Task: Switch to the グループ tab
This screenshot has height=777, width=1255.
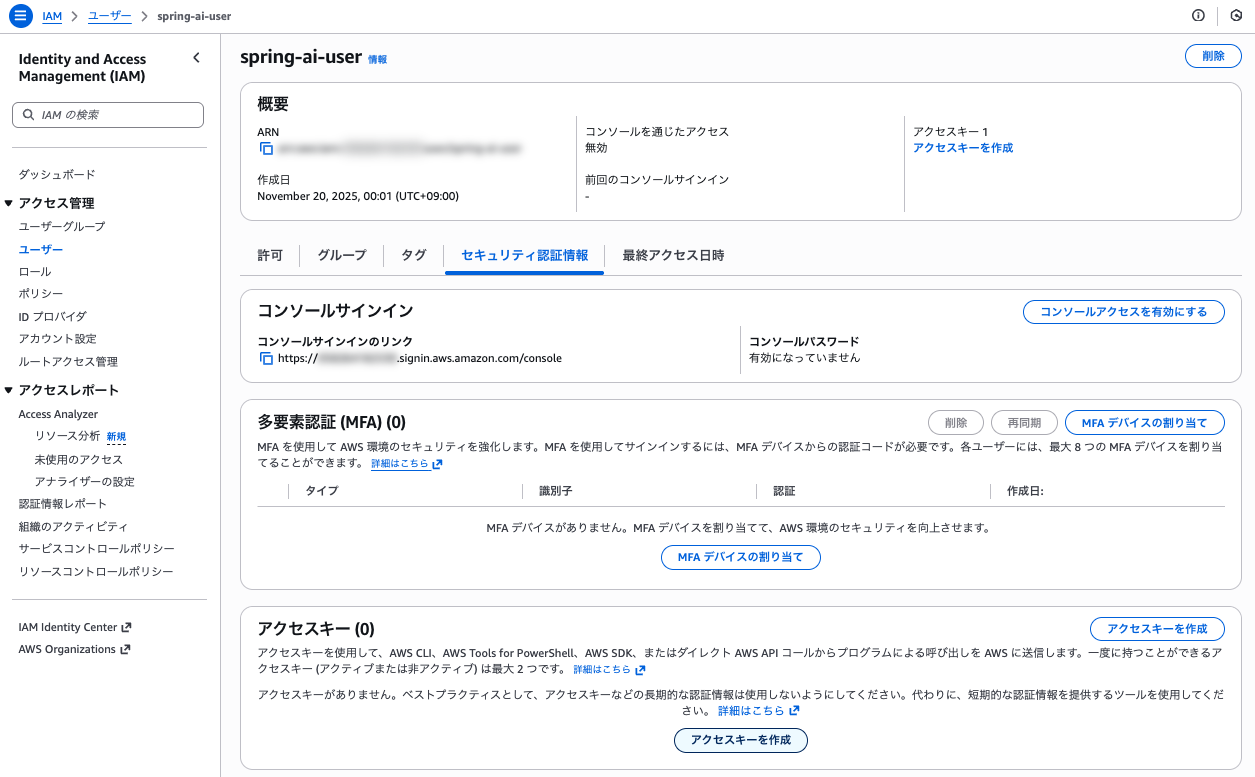Action: pos(342,256)
